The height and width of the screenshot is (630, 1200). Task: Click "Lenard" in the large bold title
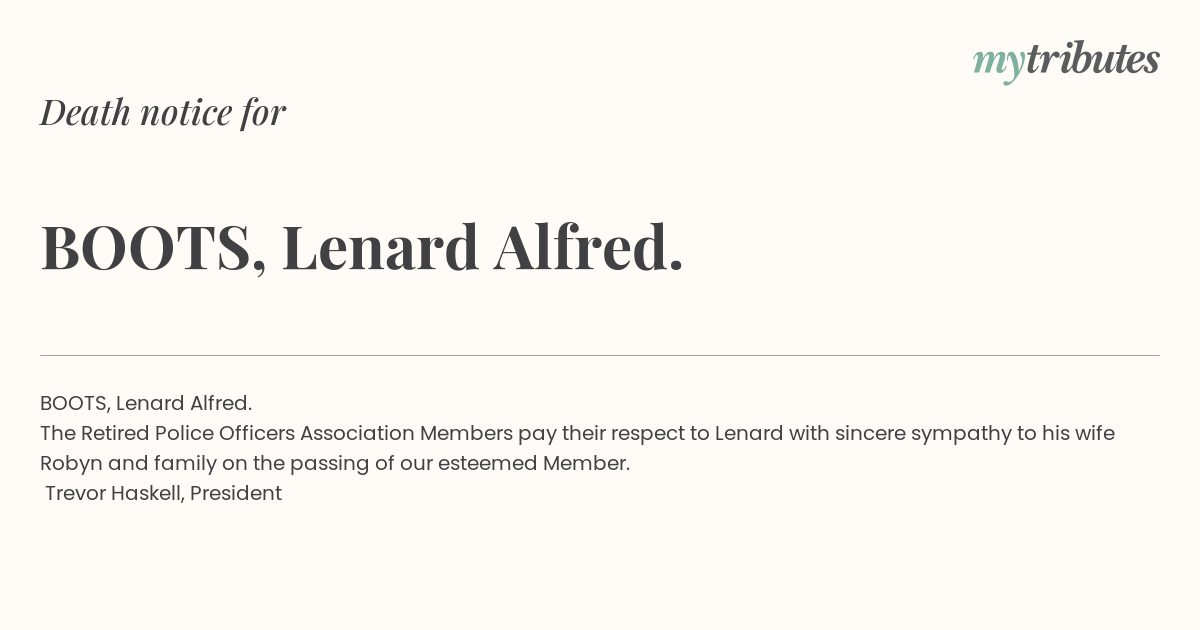381,248
